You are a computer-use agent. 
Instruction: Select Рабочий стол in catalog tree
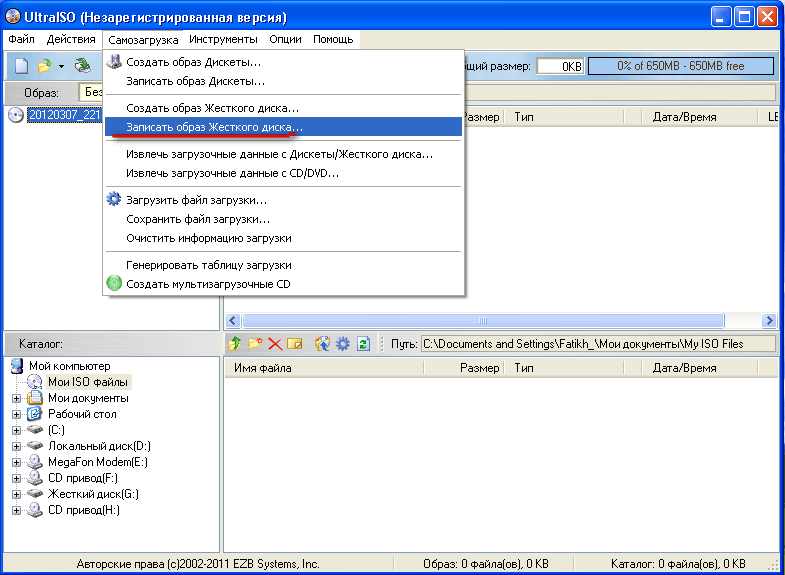point(82,414)
